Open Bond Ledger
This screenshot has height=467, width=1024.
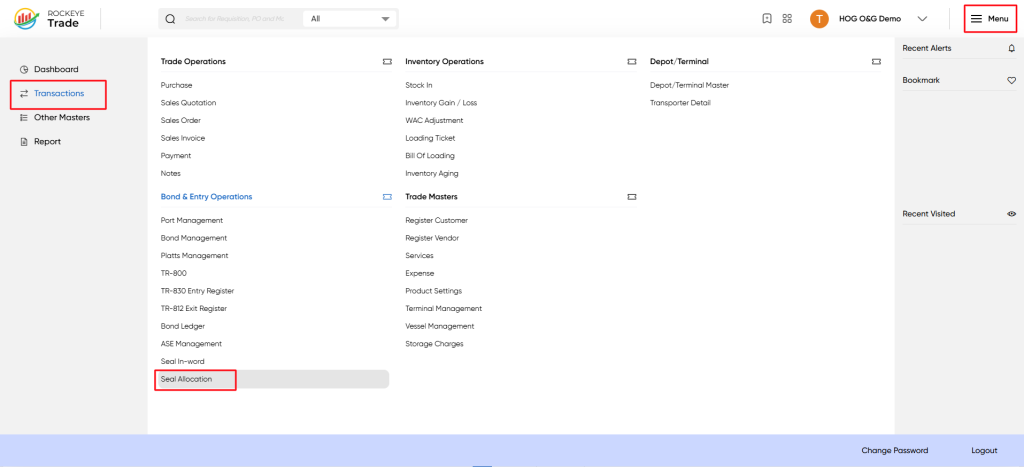click(183, 327)
